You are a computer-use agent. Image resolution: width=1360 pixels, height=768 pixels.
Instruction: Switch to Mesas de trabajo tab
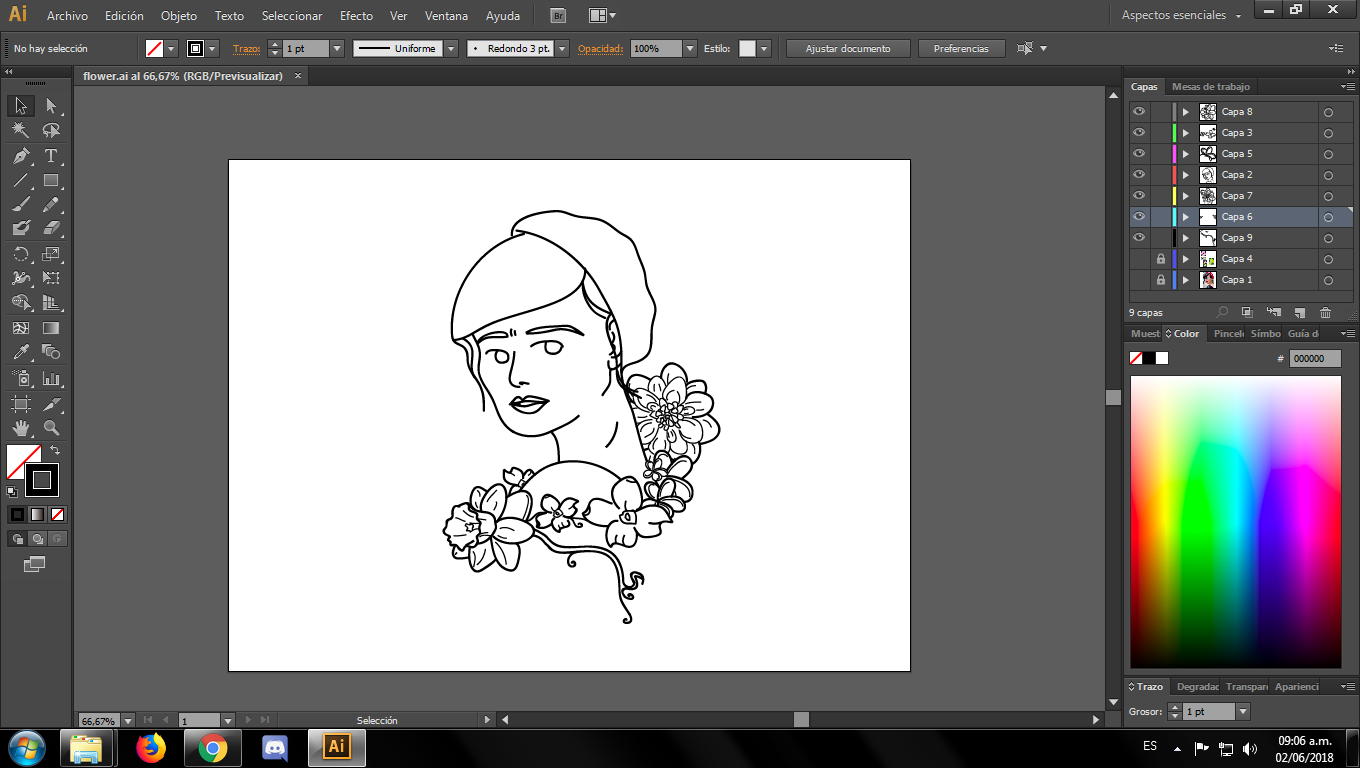1210,87
